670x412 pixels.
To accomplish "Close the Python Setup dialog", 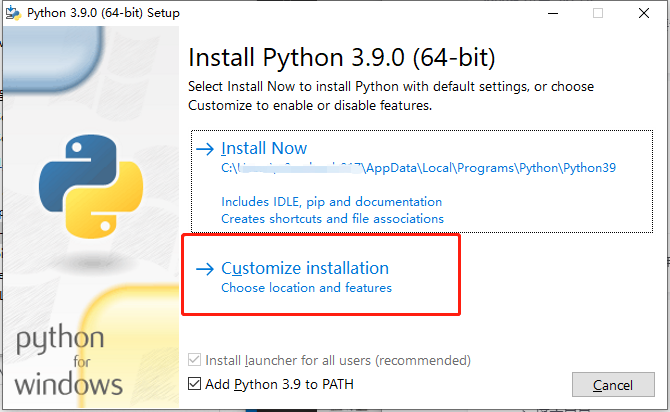I will coord(645,13).
